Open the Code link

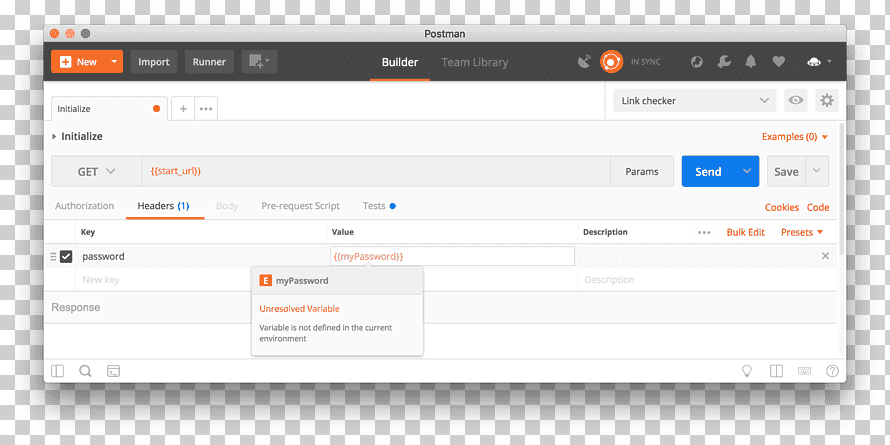point(818,207)
